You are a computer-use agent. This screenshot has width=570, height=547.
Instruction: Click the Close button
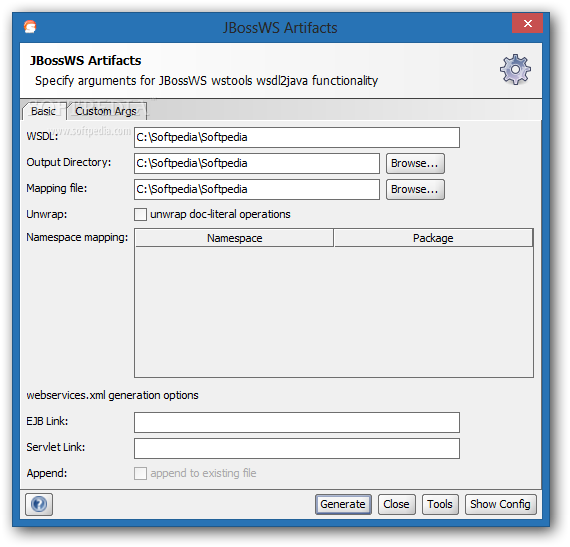pos(397,504)
